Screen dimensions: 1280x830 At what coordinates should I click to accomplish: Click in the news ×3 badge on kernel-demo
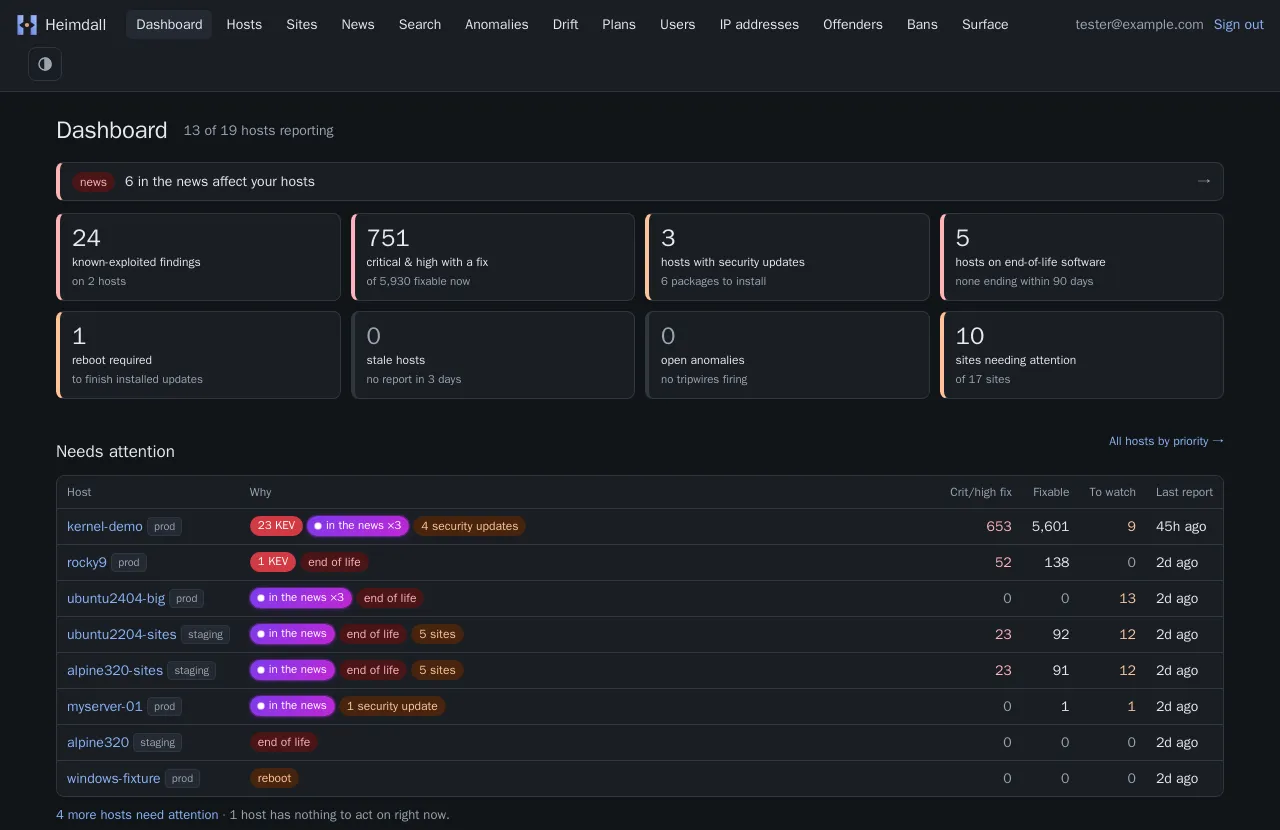point(358,526)
